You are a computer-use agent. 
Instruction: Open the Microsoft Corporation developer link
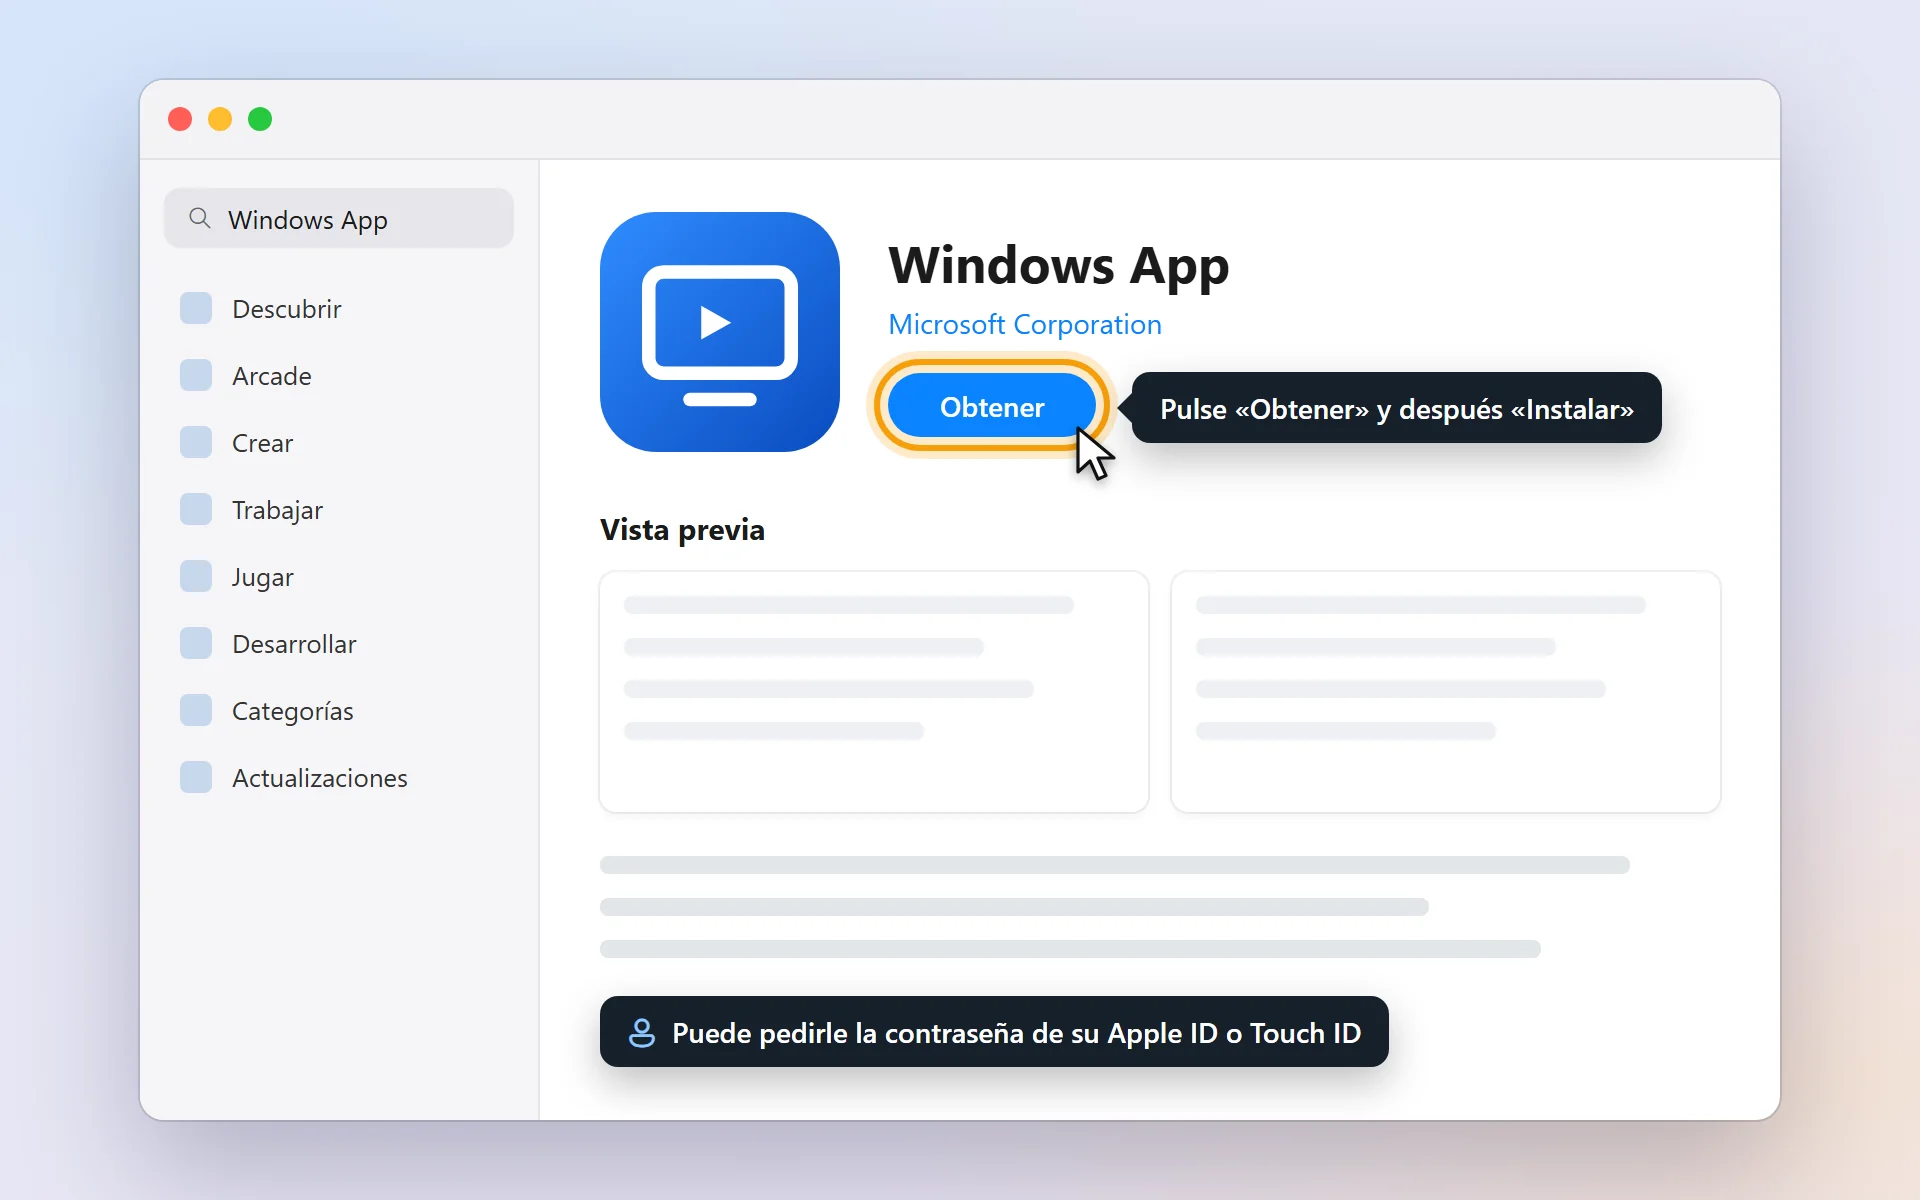point(1024,324)
